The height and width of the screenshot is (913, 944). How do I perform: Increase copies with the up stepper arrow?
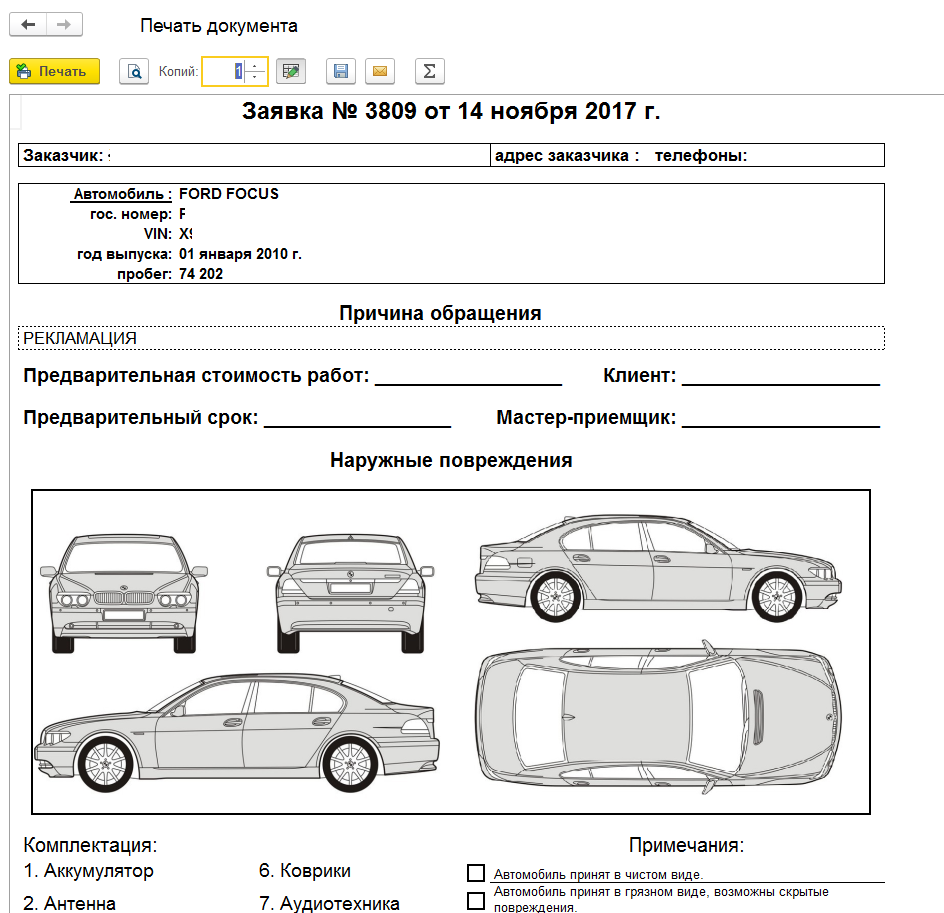click(256, 66)
